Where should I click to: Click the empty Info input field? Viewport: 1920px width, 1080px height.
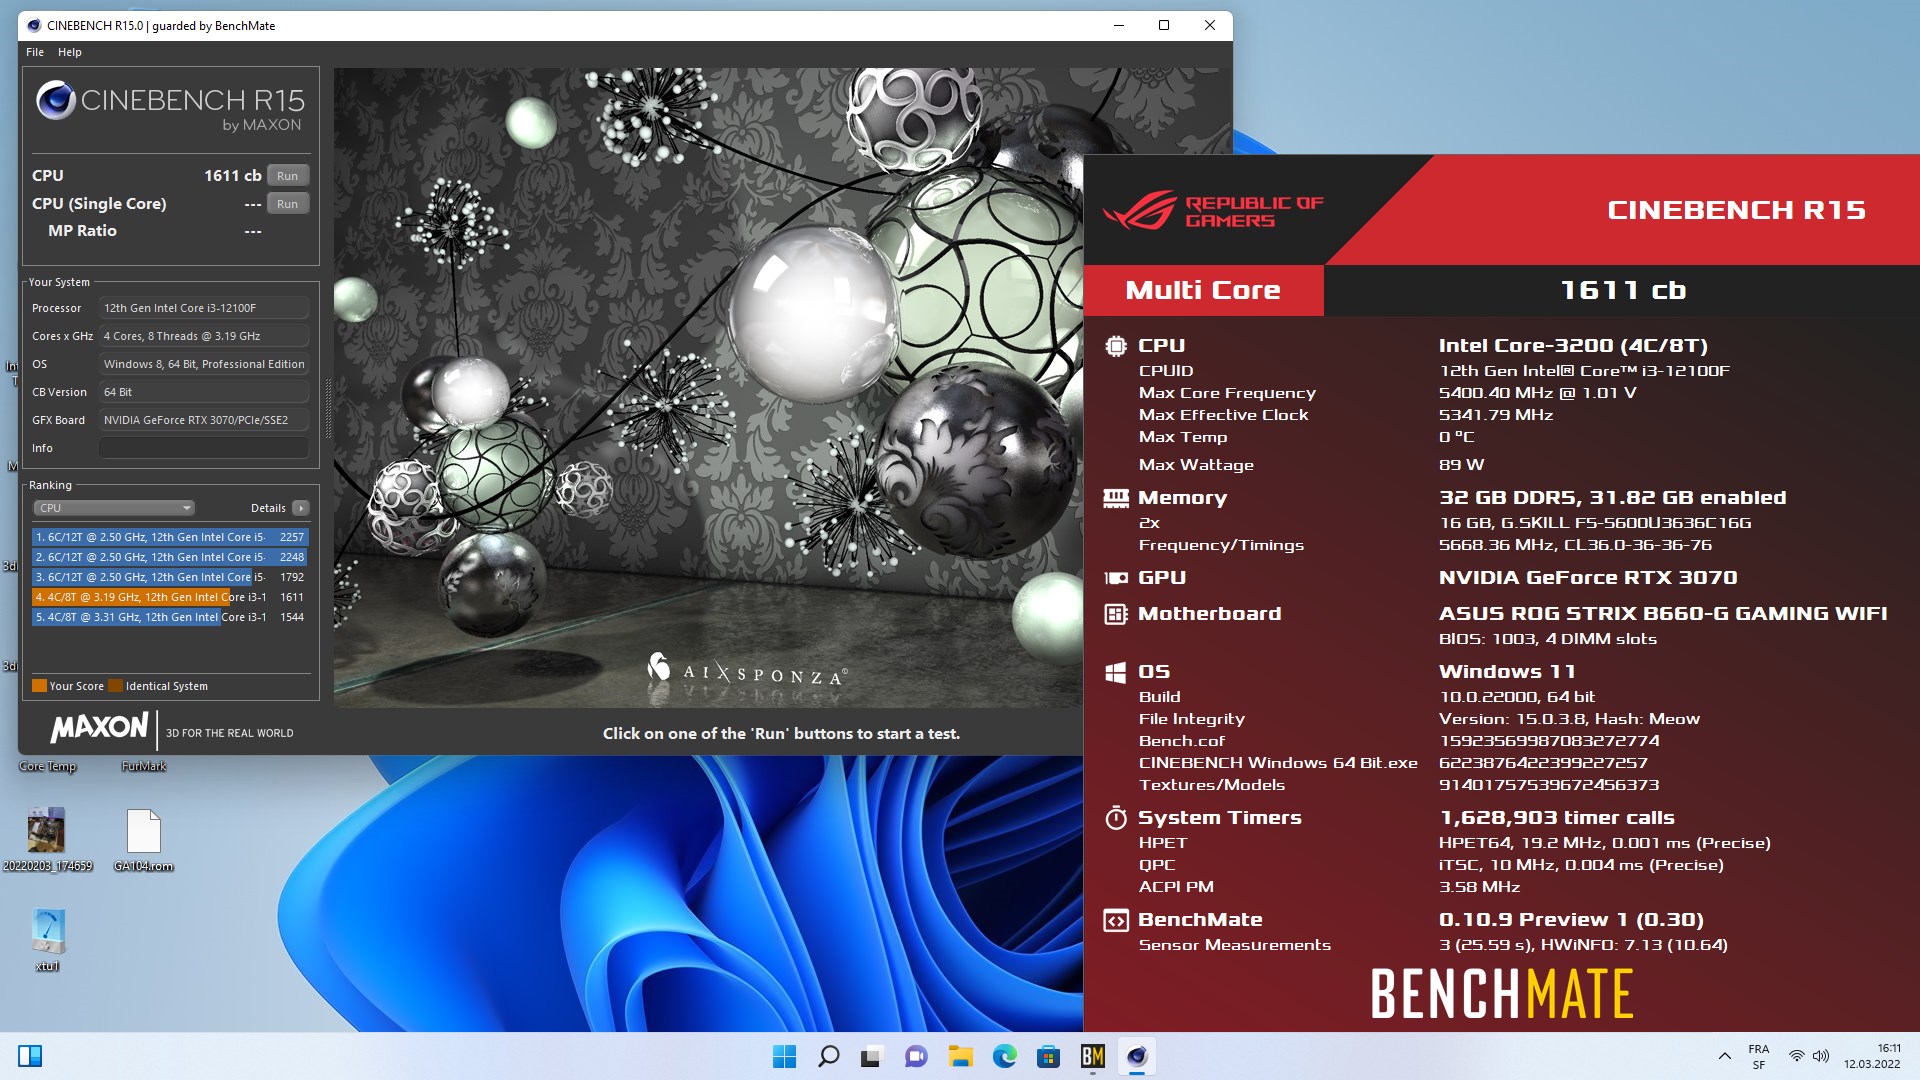(204, 448)
